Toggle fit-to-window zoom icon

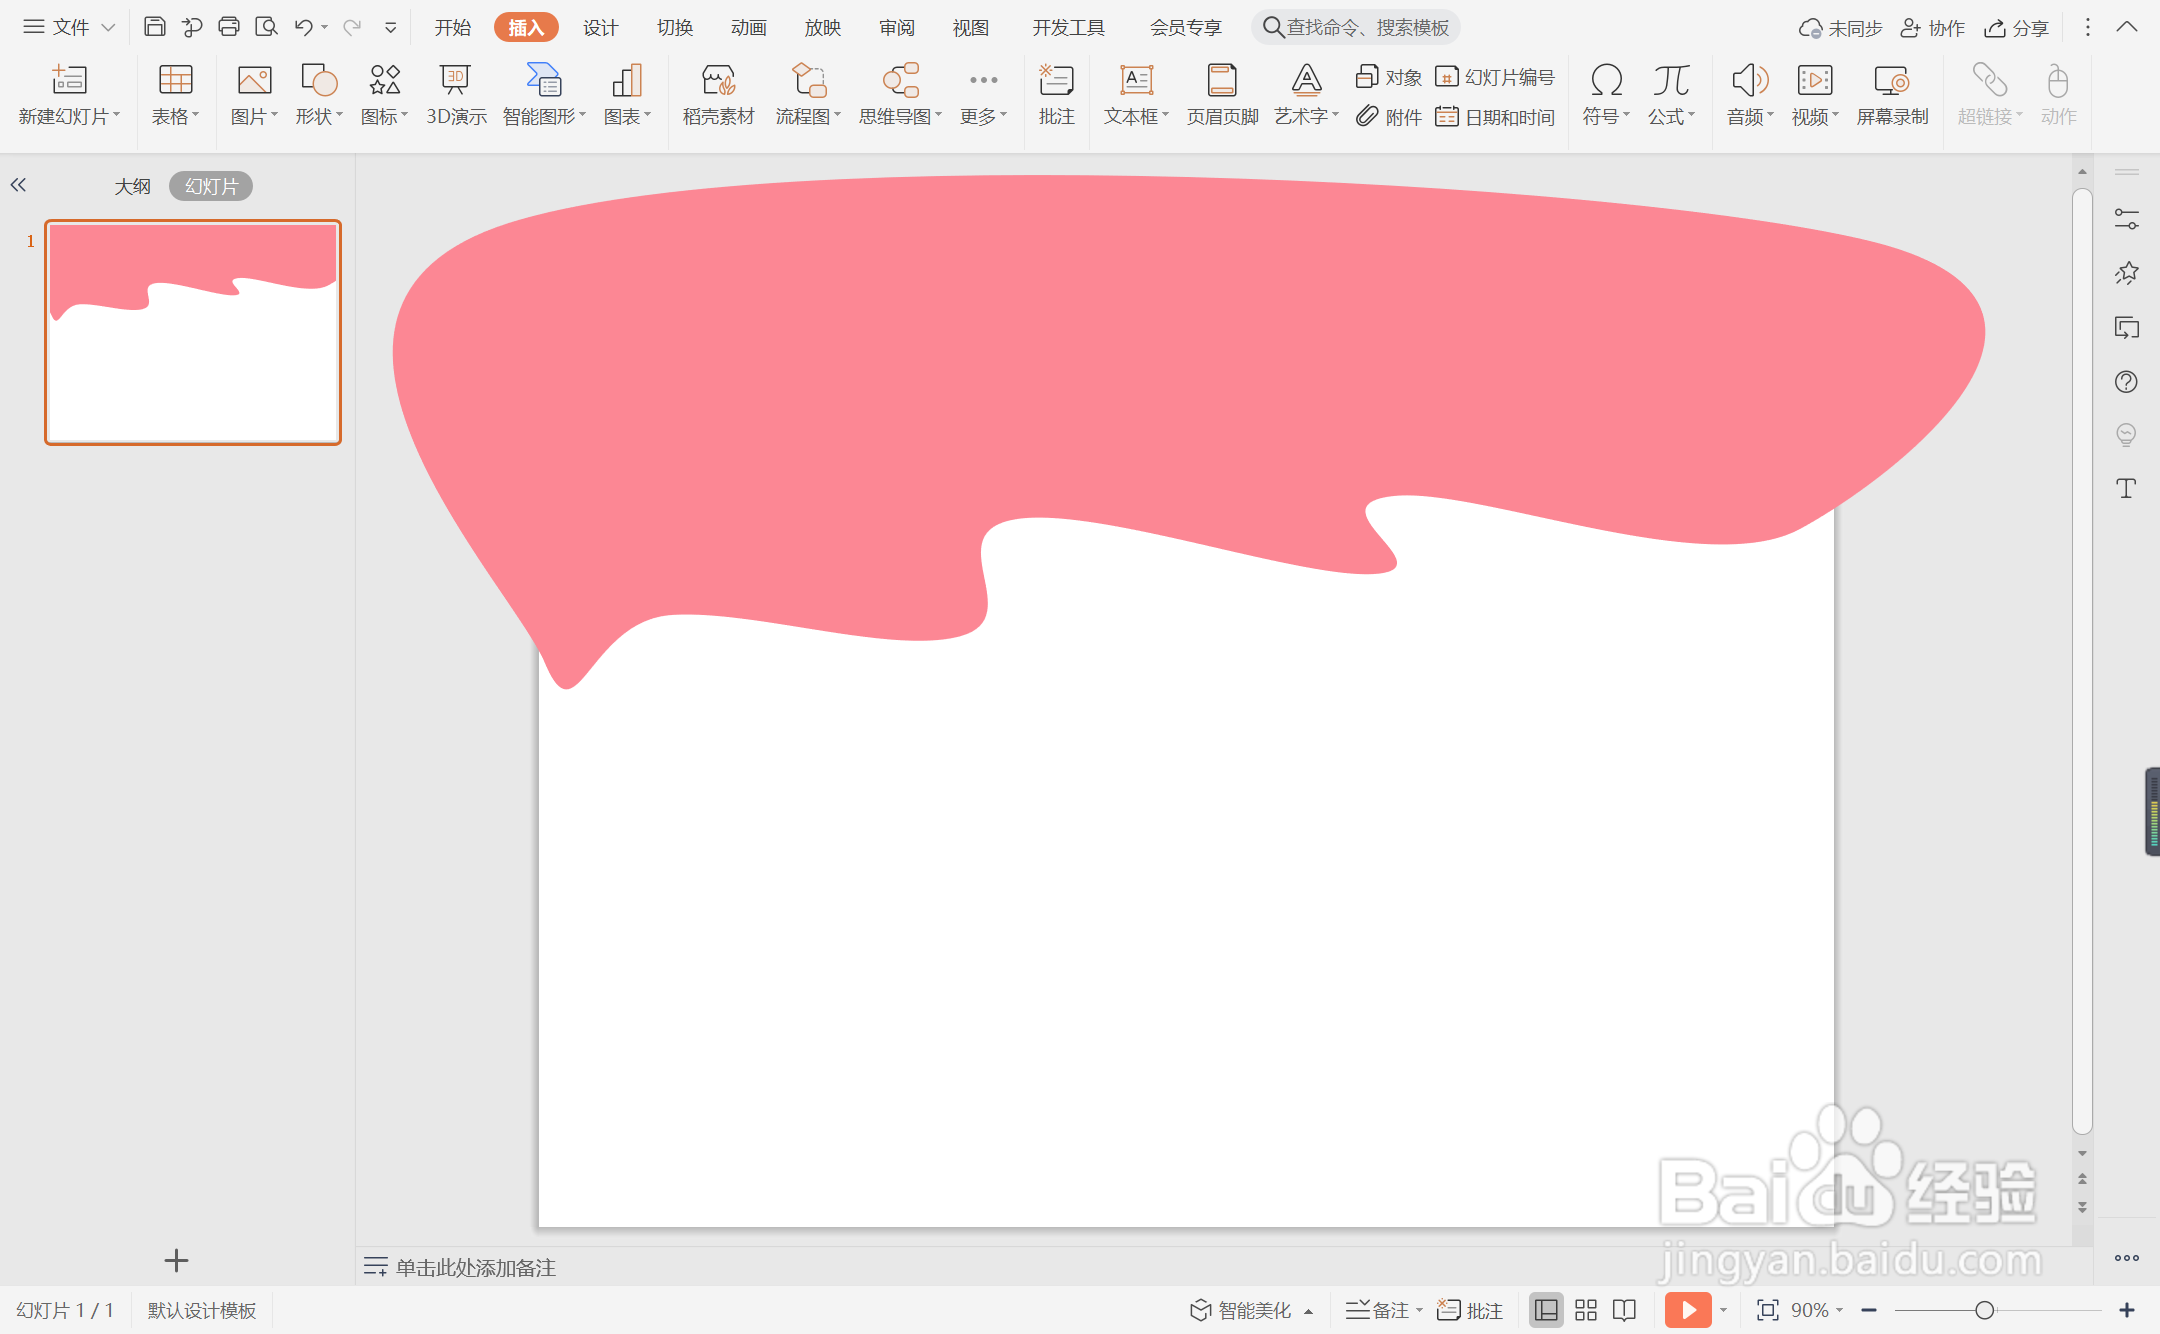[1767, 1310]
